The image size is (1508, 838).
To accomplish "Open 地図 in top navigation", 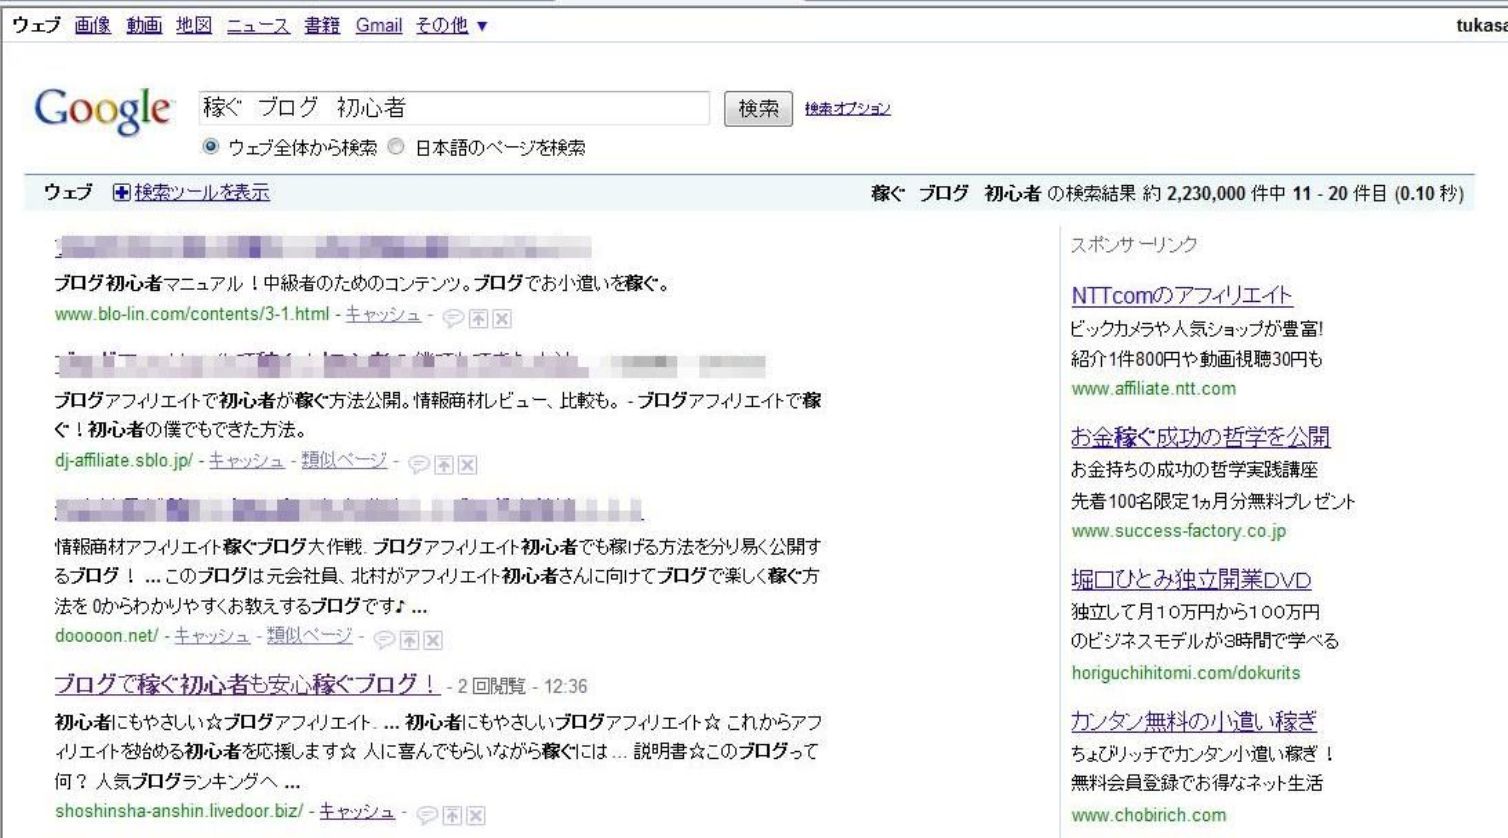I will 194,26.
